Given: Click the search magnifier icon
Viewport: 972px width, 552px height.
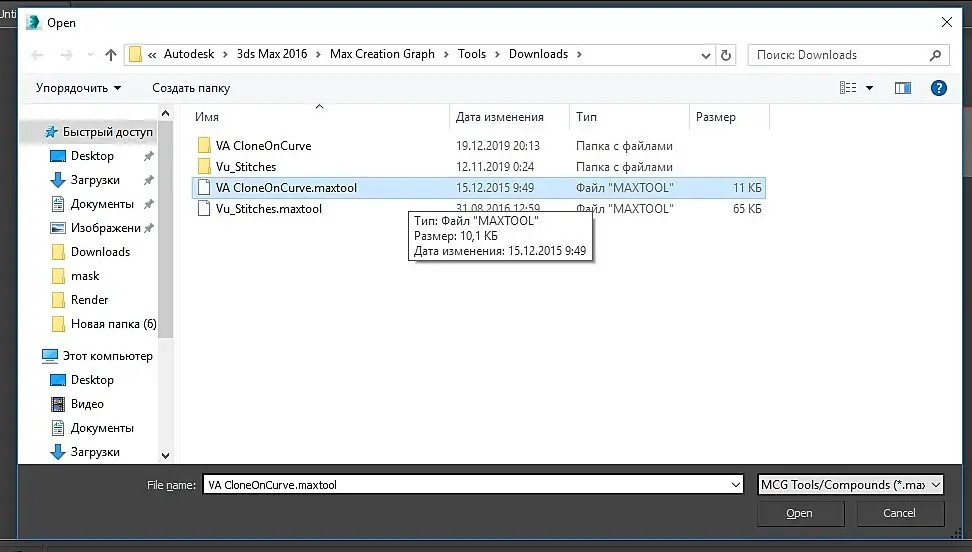Looking at the screenshot, I should (935, 55).
